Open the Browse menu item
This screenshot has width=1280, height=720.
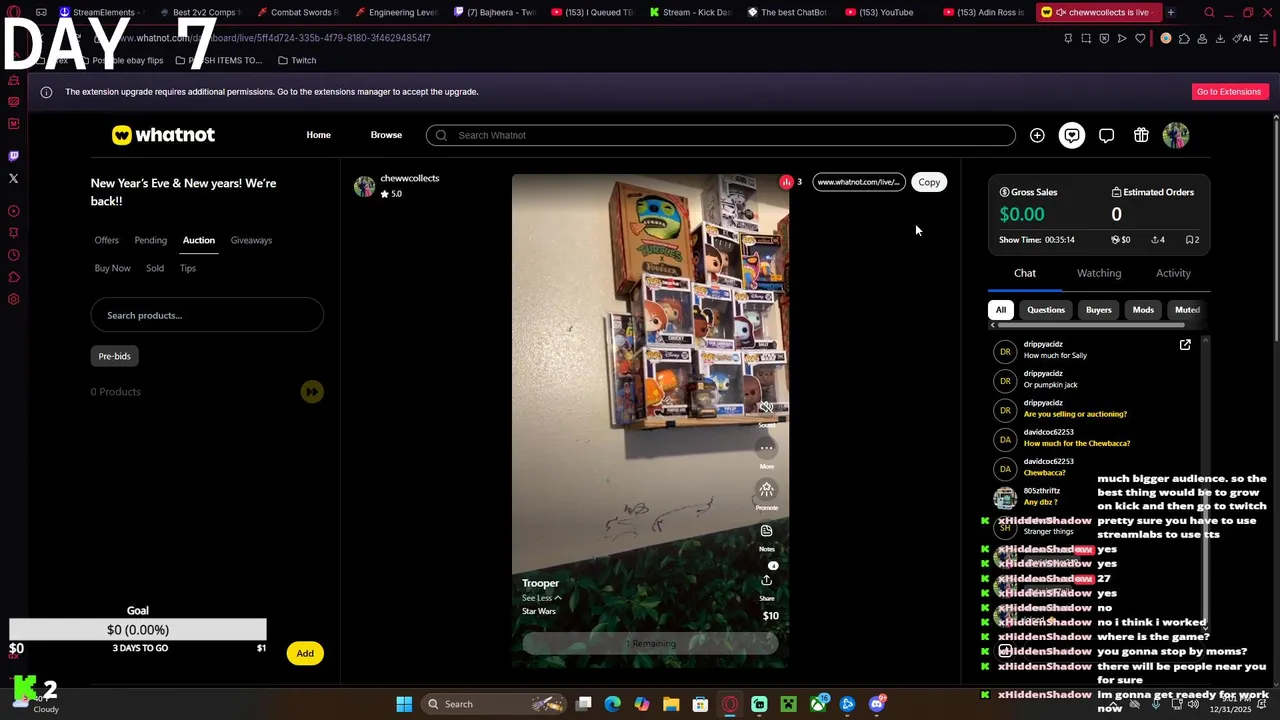pos(386,135)
